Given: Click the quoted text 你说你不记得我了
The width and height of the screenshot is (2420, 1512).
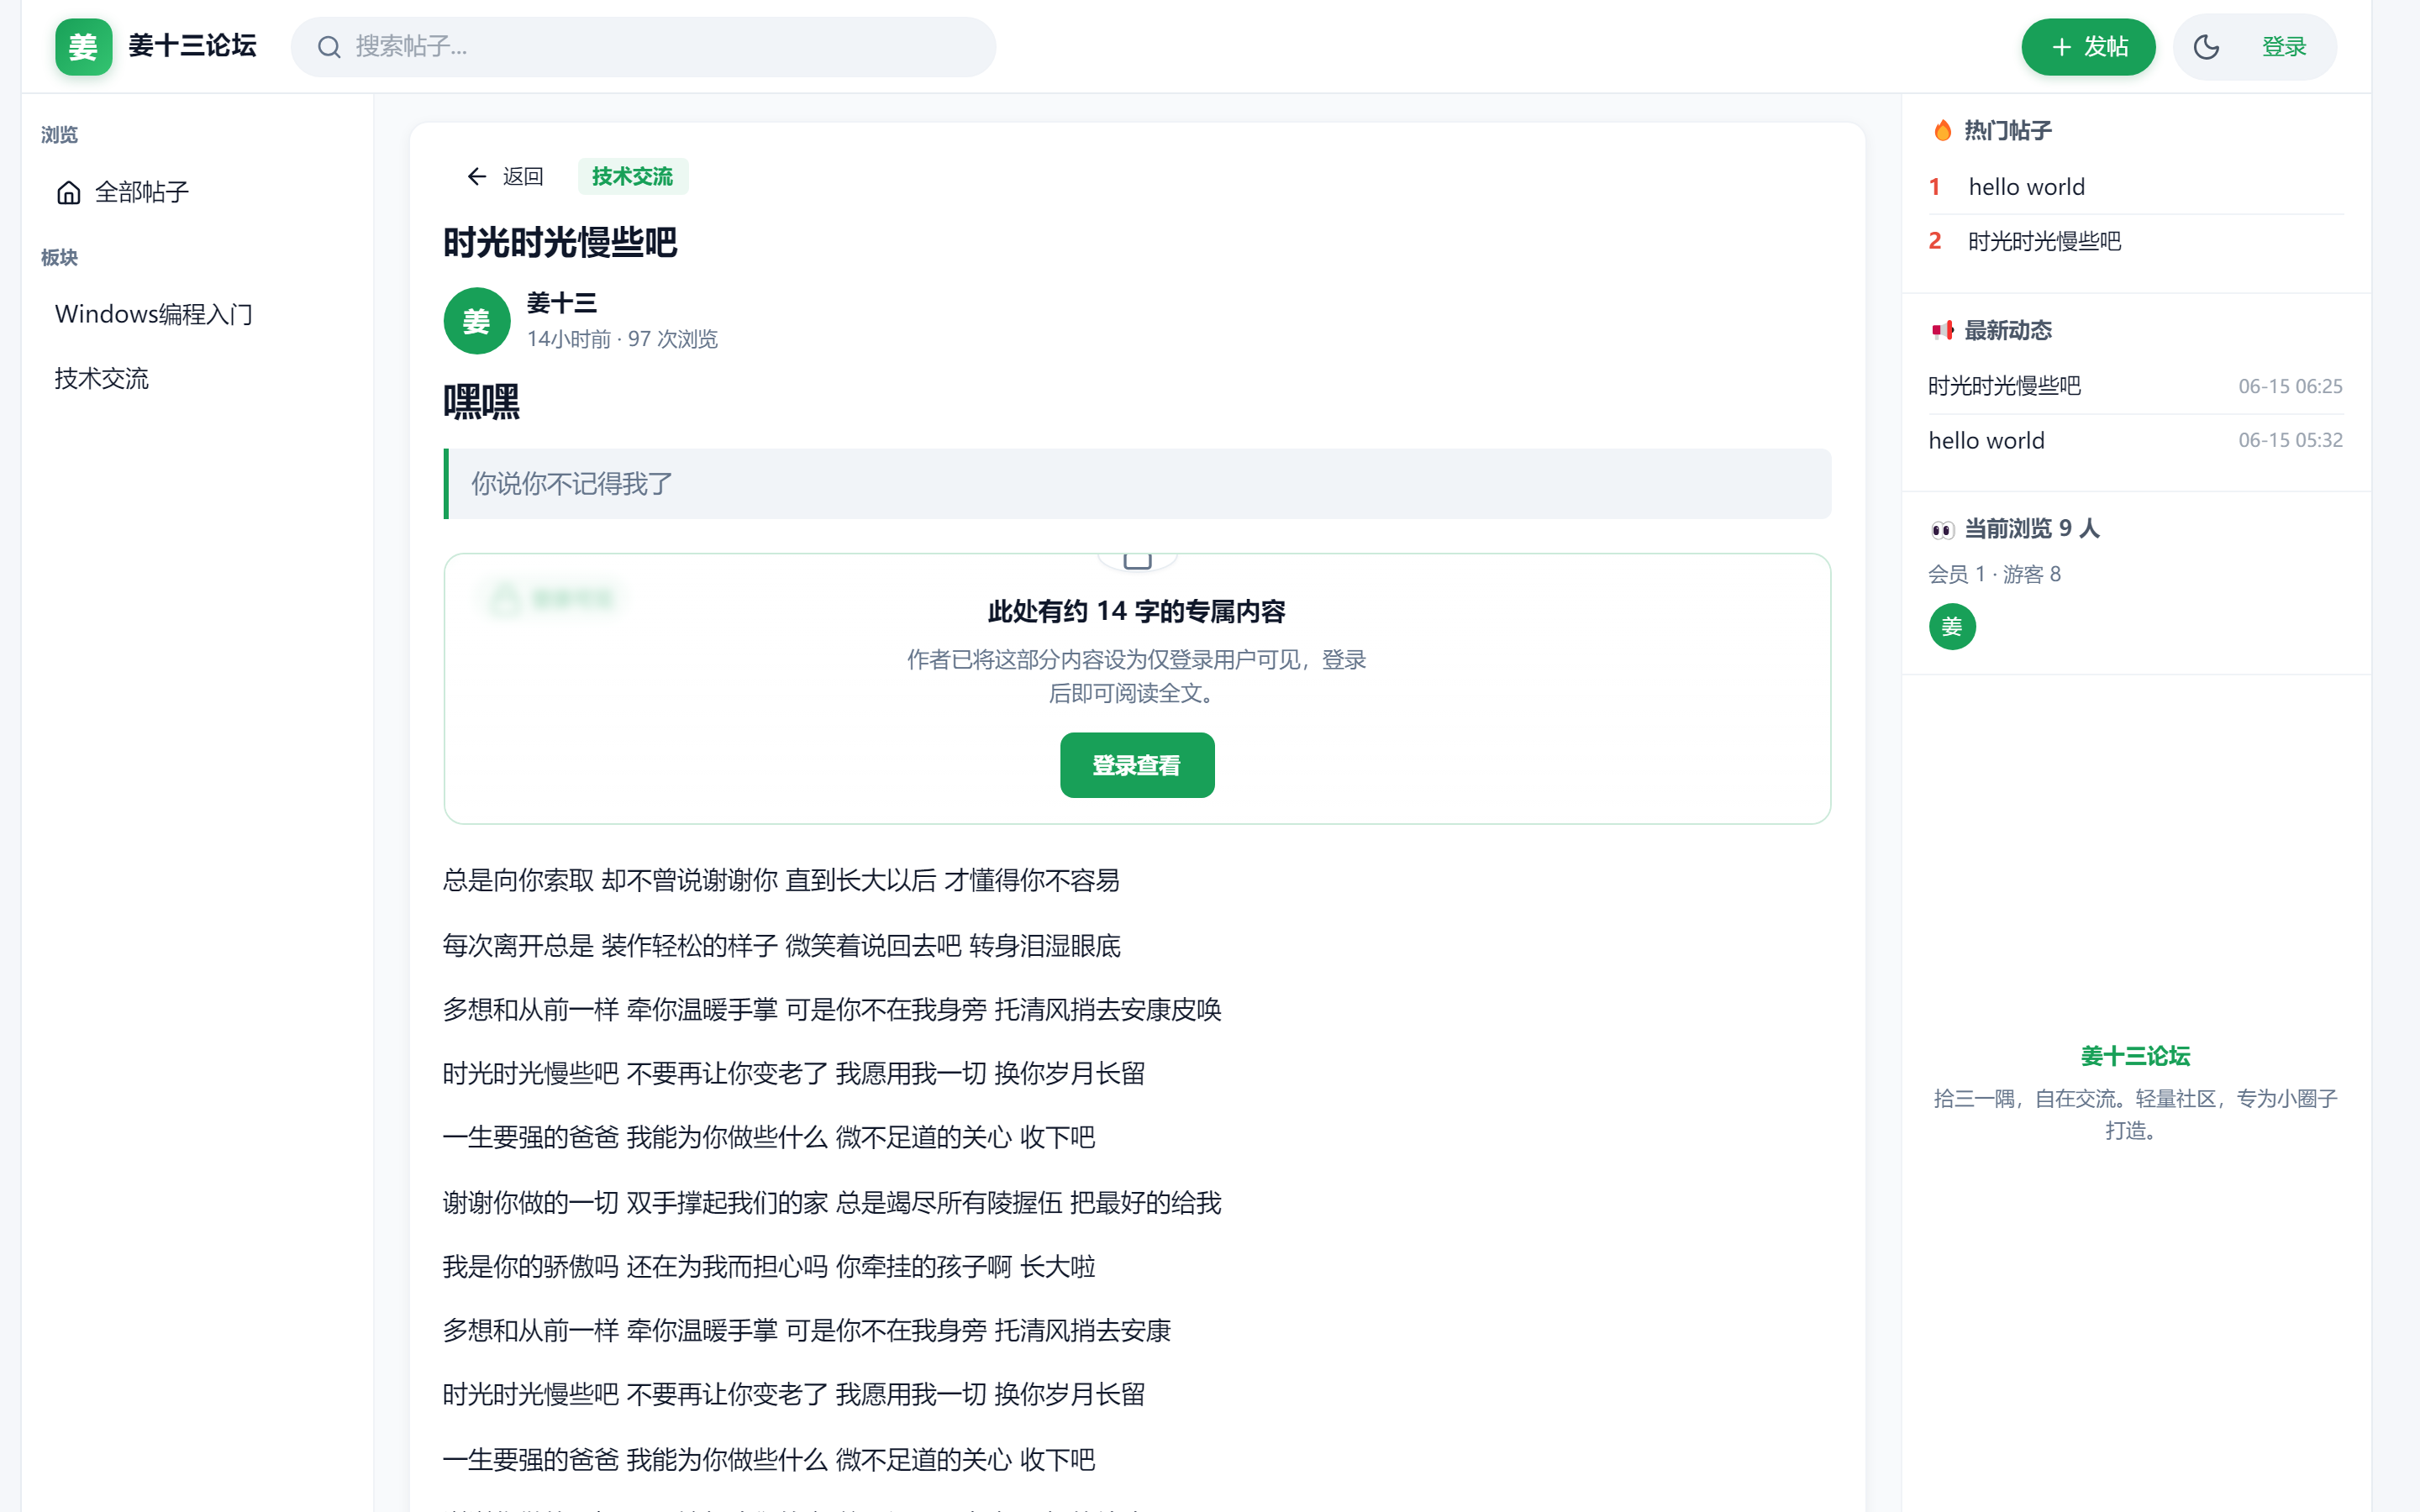Looking at the screenshot, I should point(572,484).
